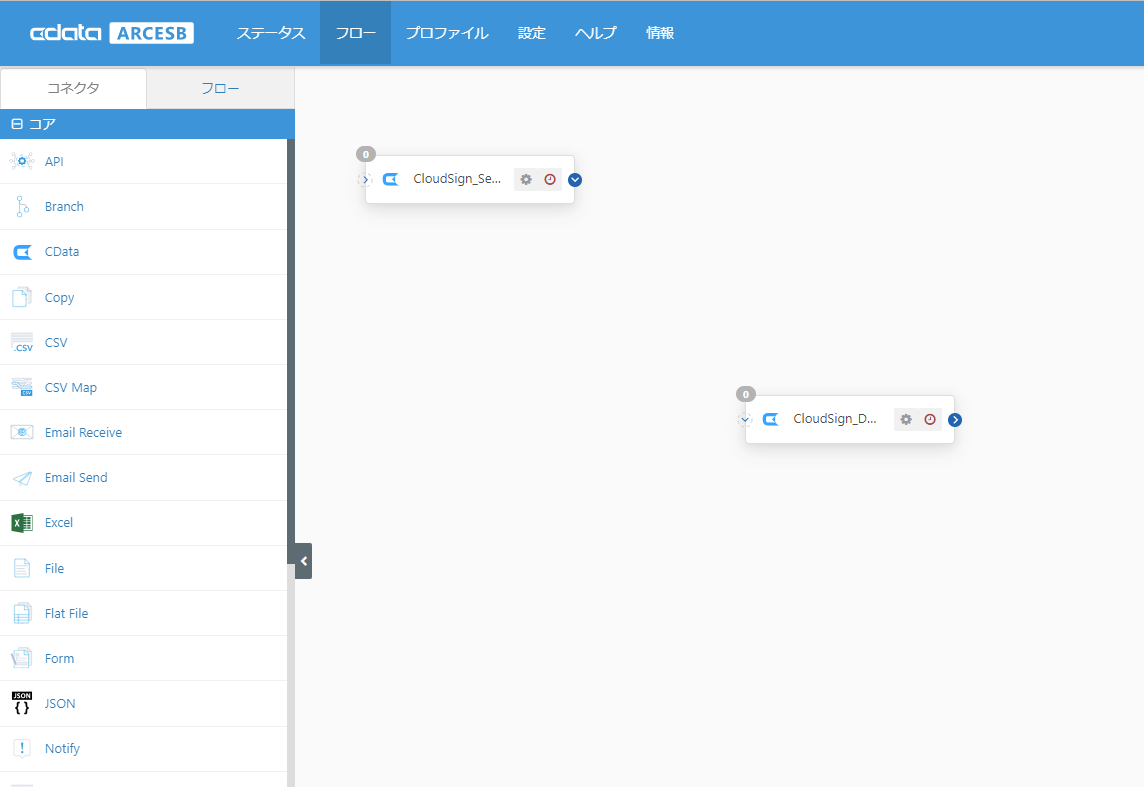Open the 設定 menu
The width and height of the screenshot is (1144, 787).
pyautogui.click(x=532, y=33)
